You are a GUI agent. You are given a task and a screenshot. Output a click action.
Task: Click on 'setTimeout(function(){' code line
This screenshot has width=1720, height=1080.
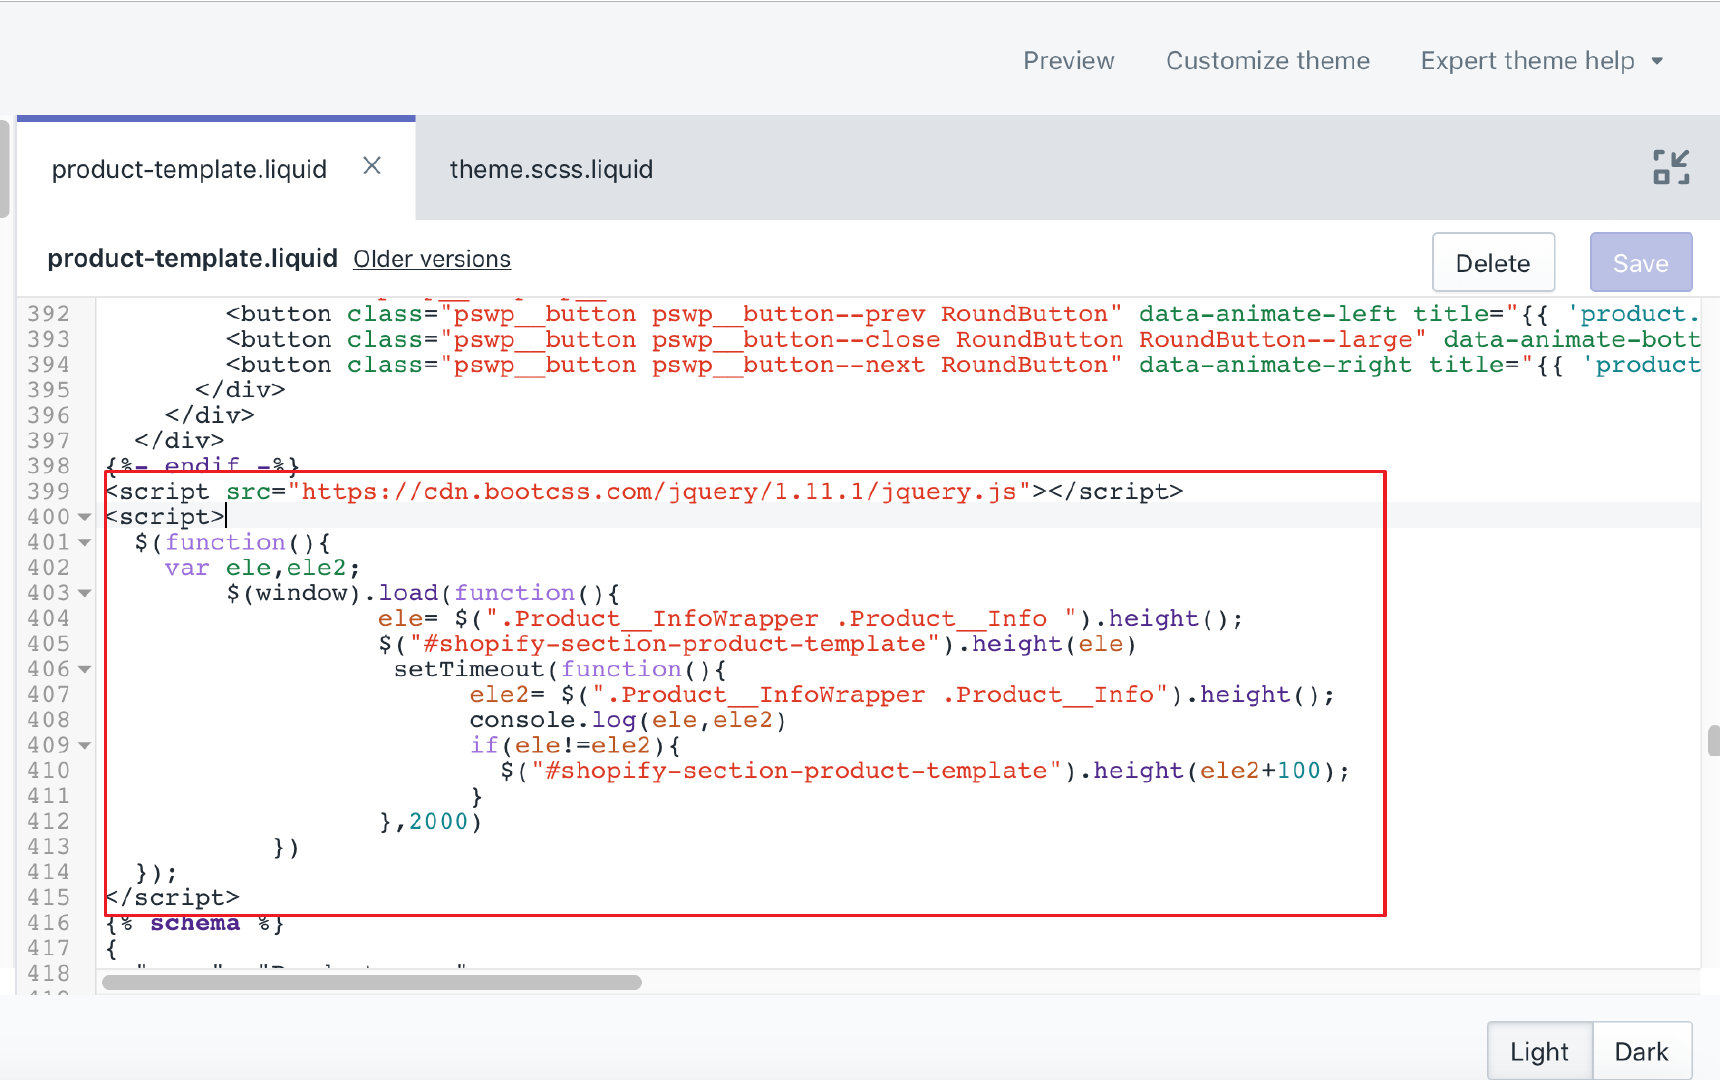(x=561, y=669)
